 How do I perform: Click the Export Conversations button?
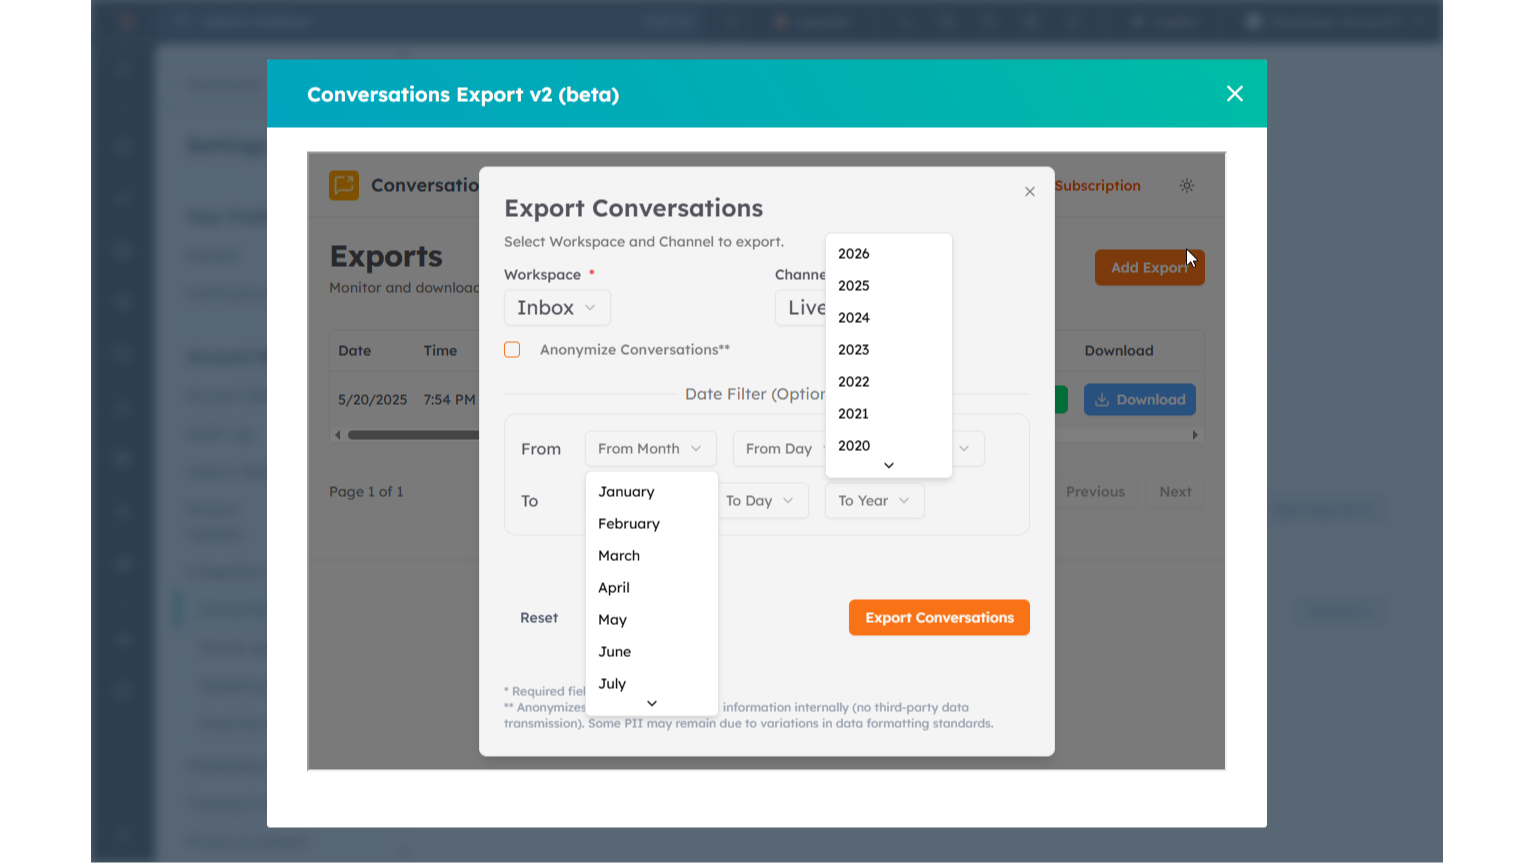tap(938, 617)
